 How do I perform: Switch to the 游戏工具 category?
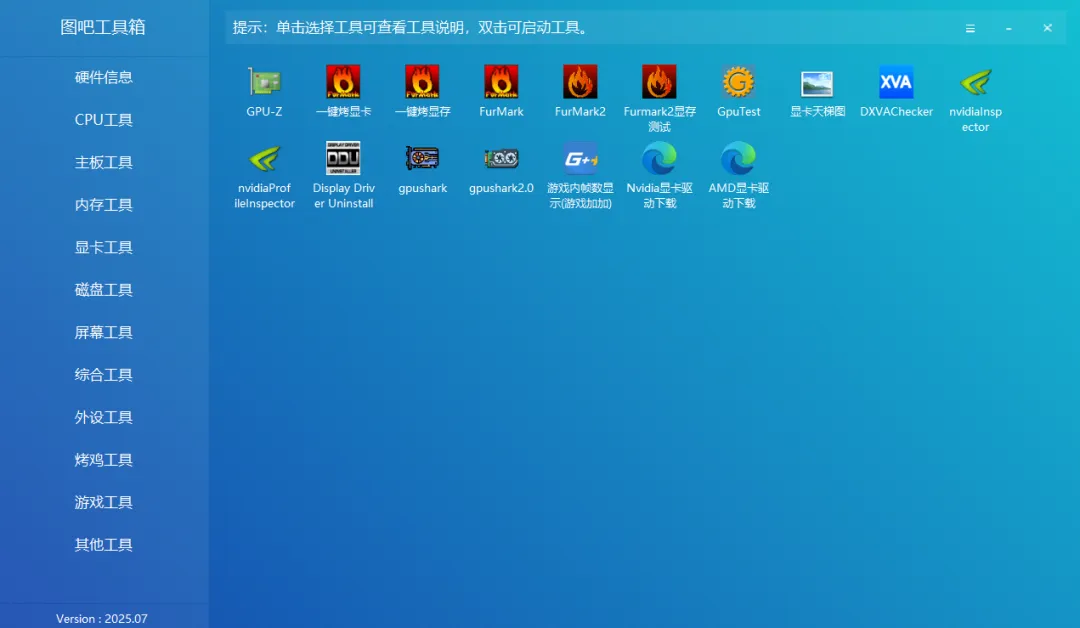103,503
